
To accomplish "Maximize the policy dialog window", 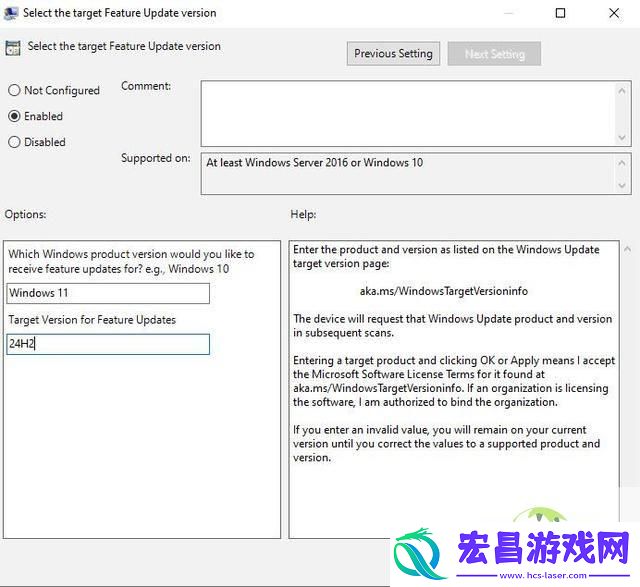I will [560, 13].
